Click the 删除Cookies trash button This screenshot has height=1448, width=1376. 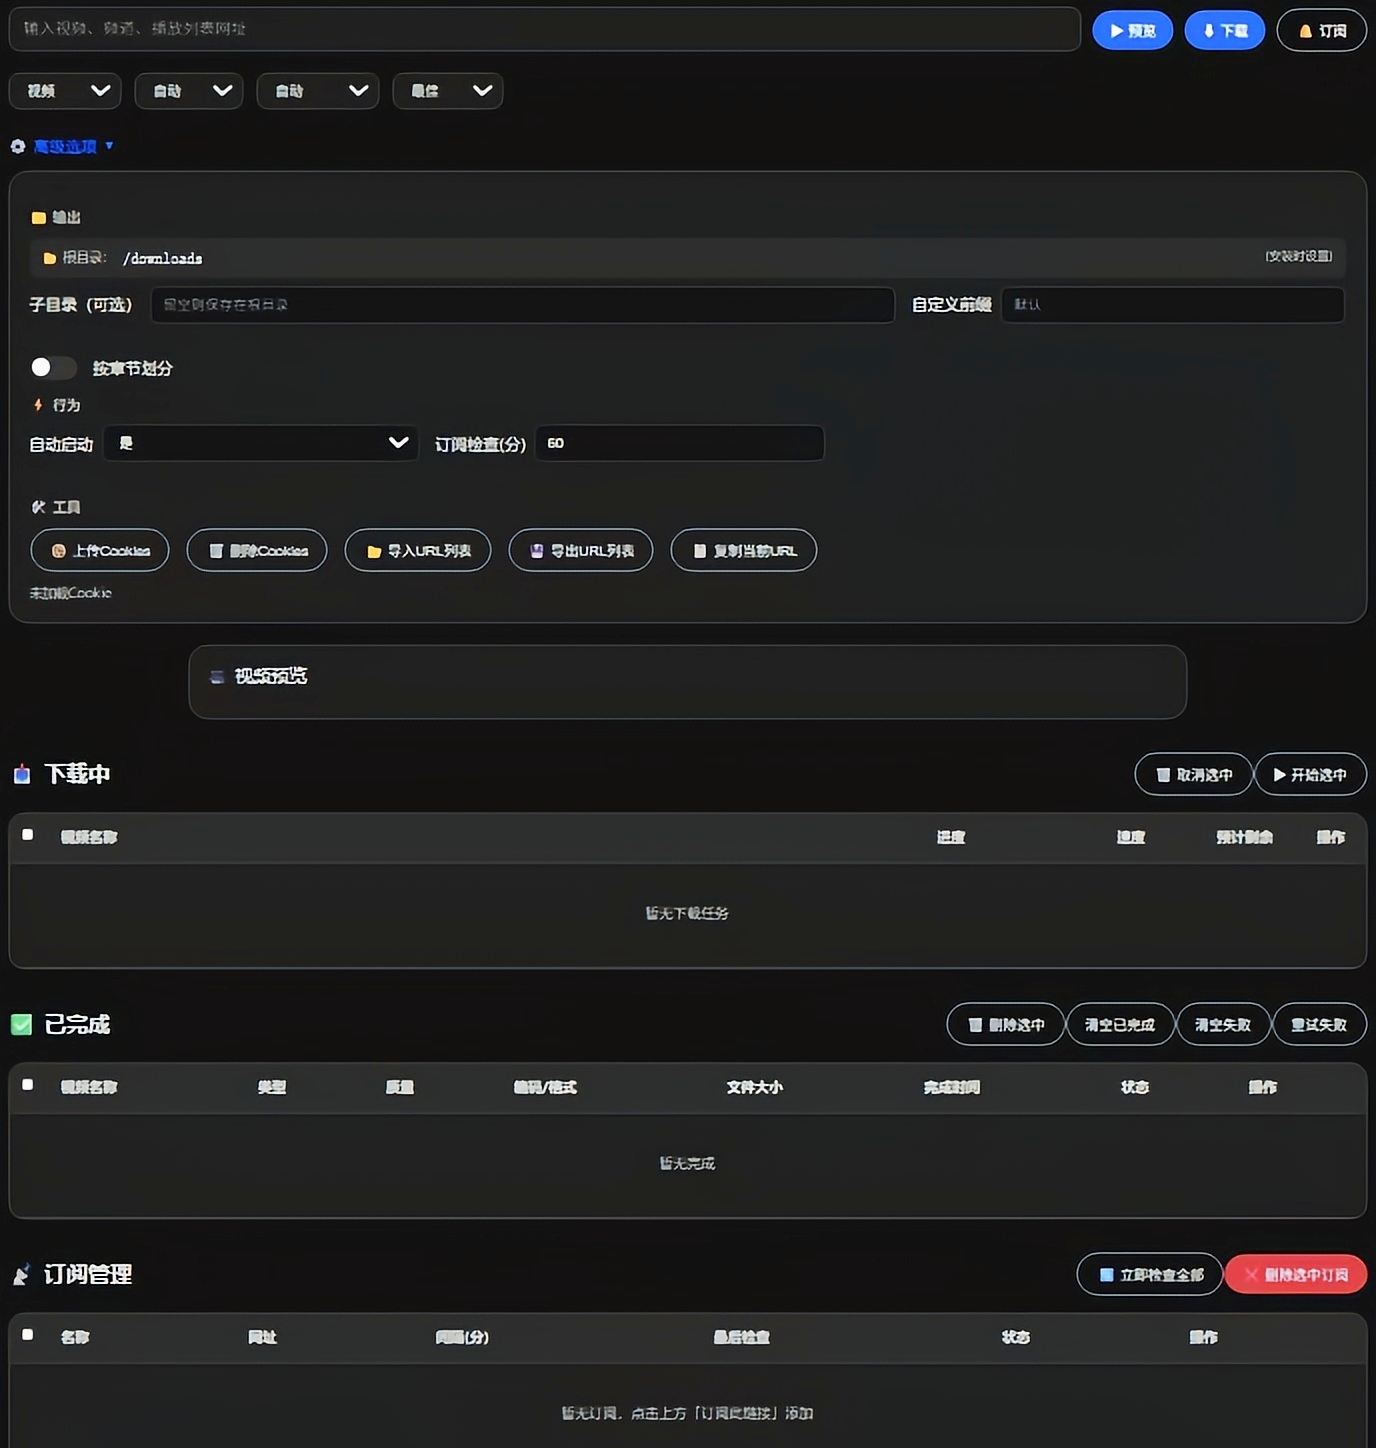pyautogui.click(x=257, y=550)
